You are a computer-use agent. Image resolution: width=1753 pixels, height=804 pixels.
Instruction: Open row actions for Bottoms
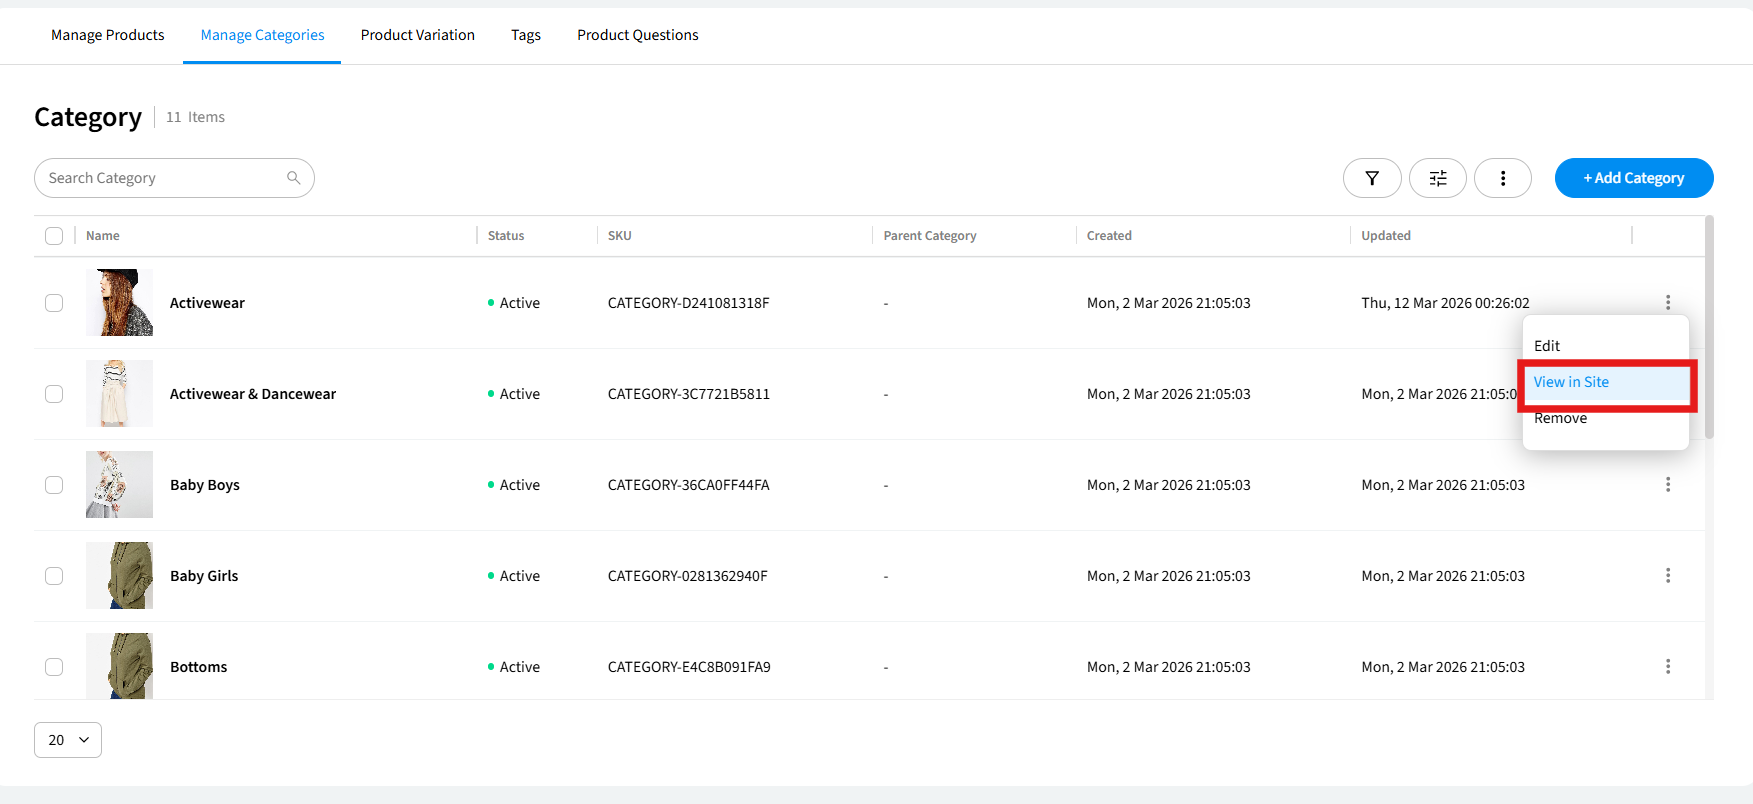(x=1667, y=667)
